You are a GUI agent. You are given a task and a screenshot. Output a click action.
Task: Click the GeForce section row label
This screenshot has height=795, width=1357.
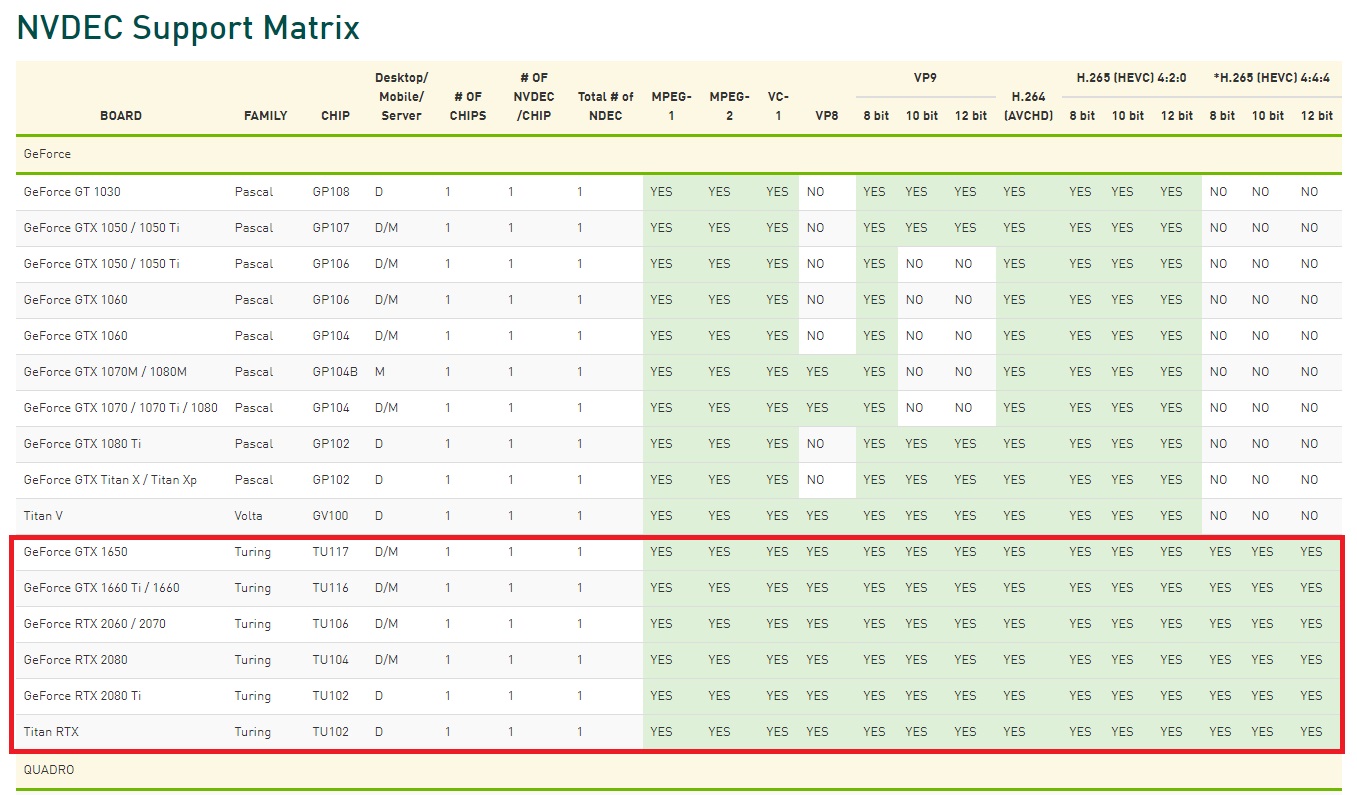[x=47, y=155]
